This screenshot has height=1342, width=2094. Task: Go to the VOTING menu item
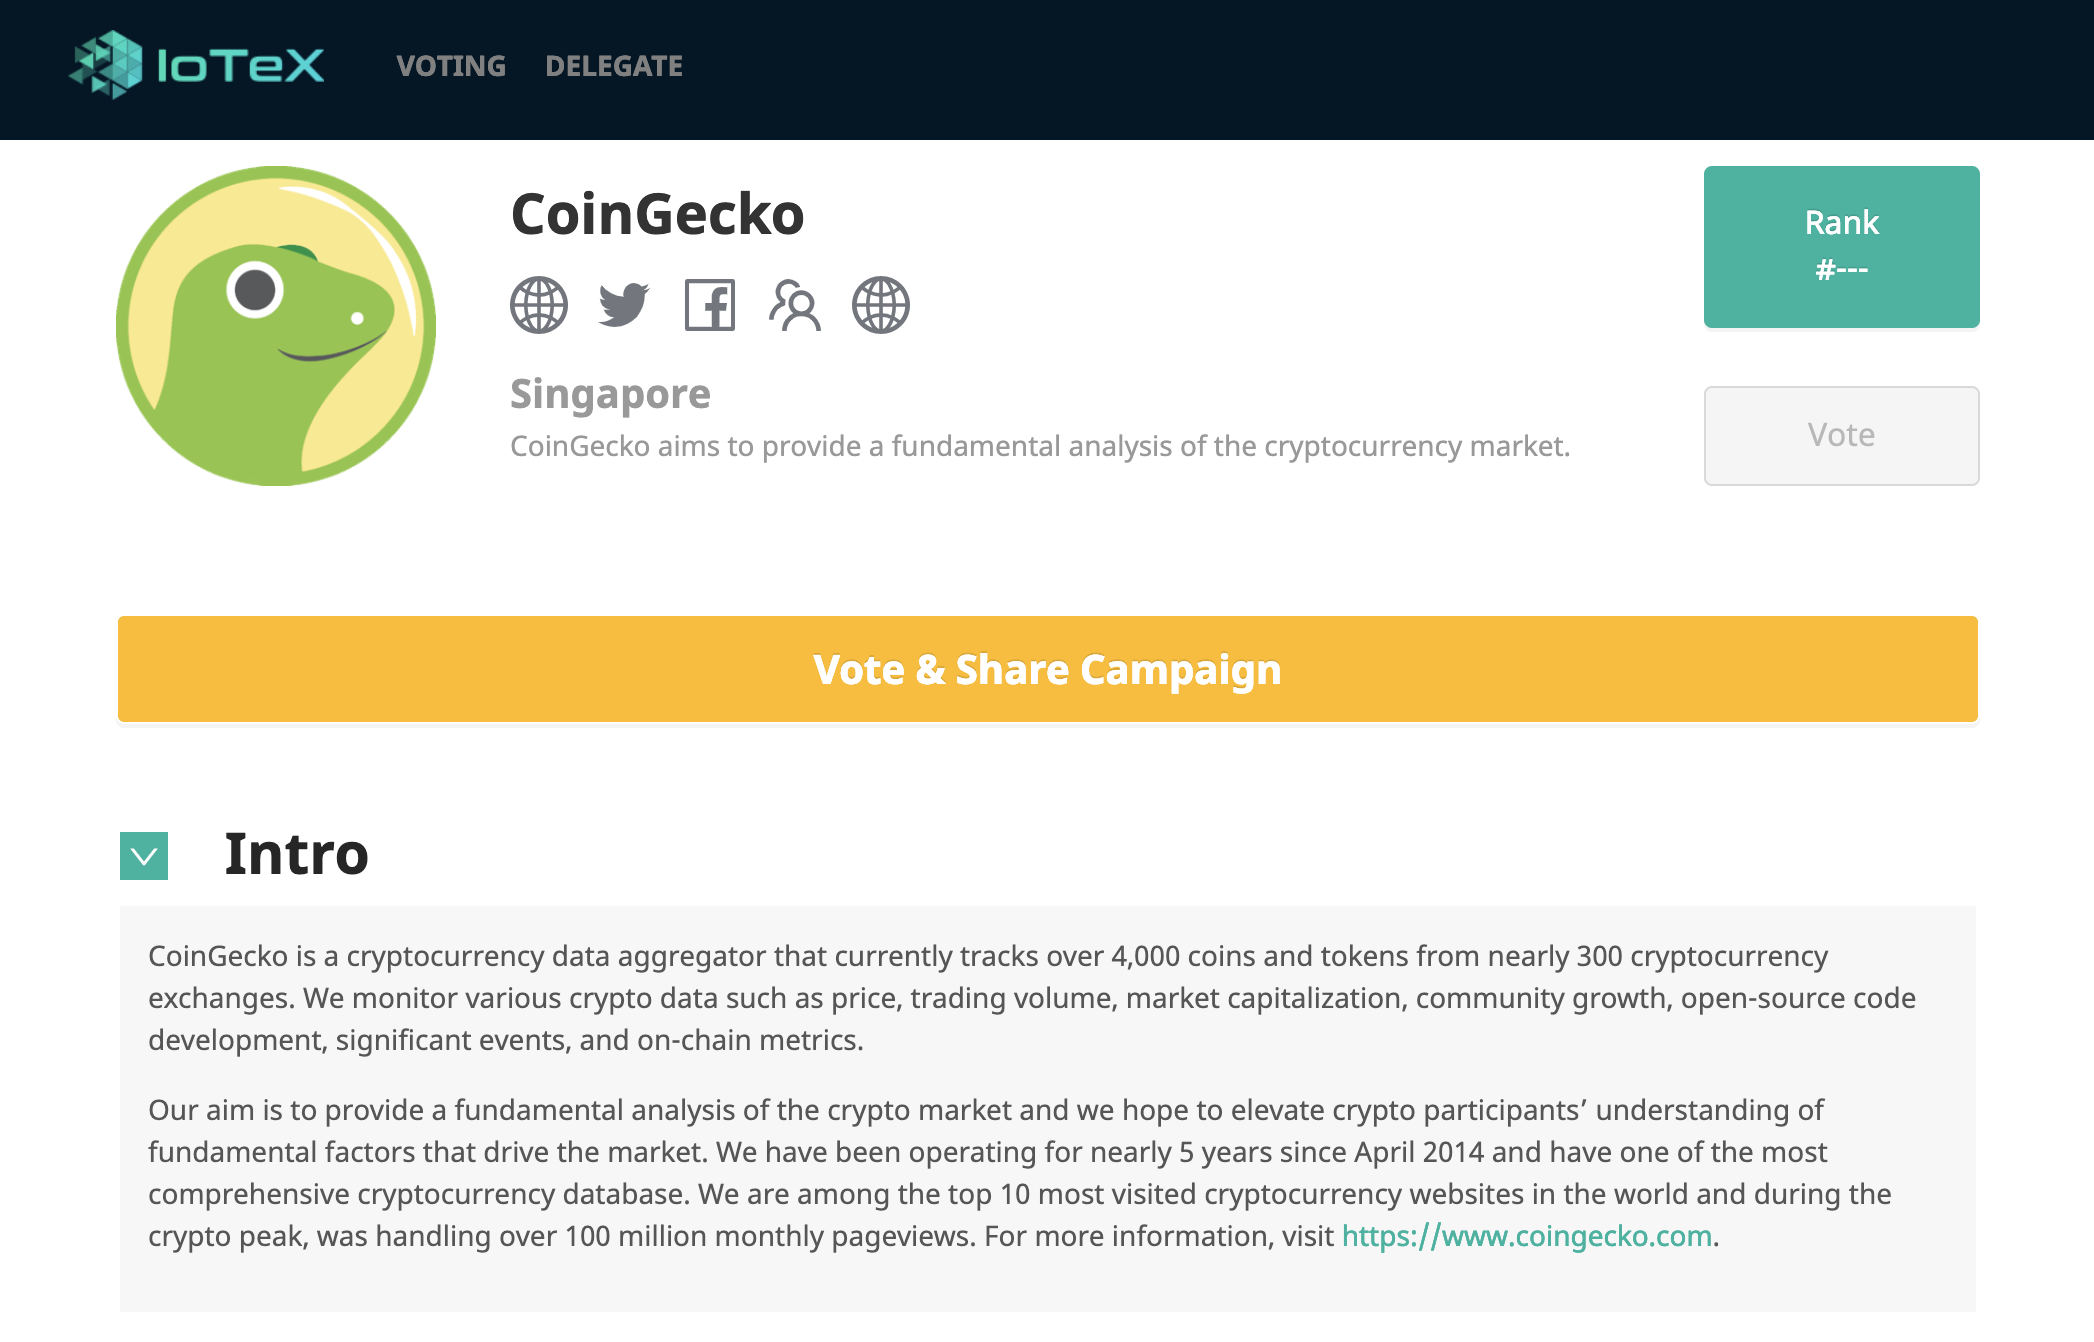[451, 66]
